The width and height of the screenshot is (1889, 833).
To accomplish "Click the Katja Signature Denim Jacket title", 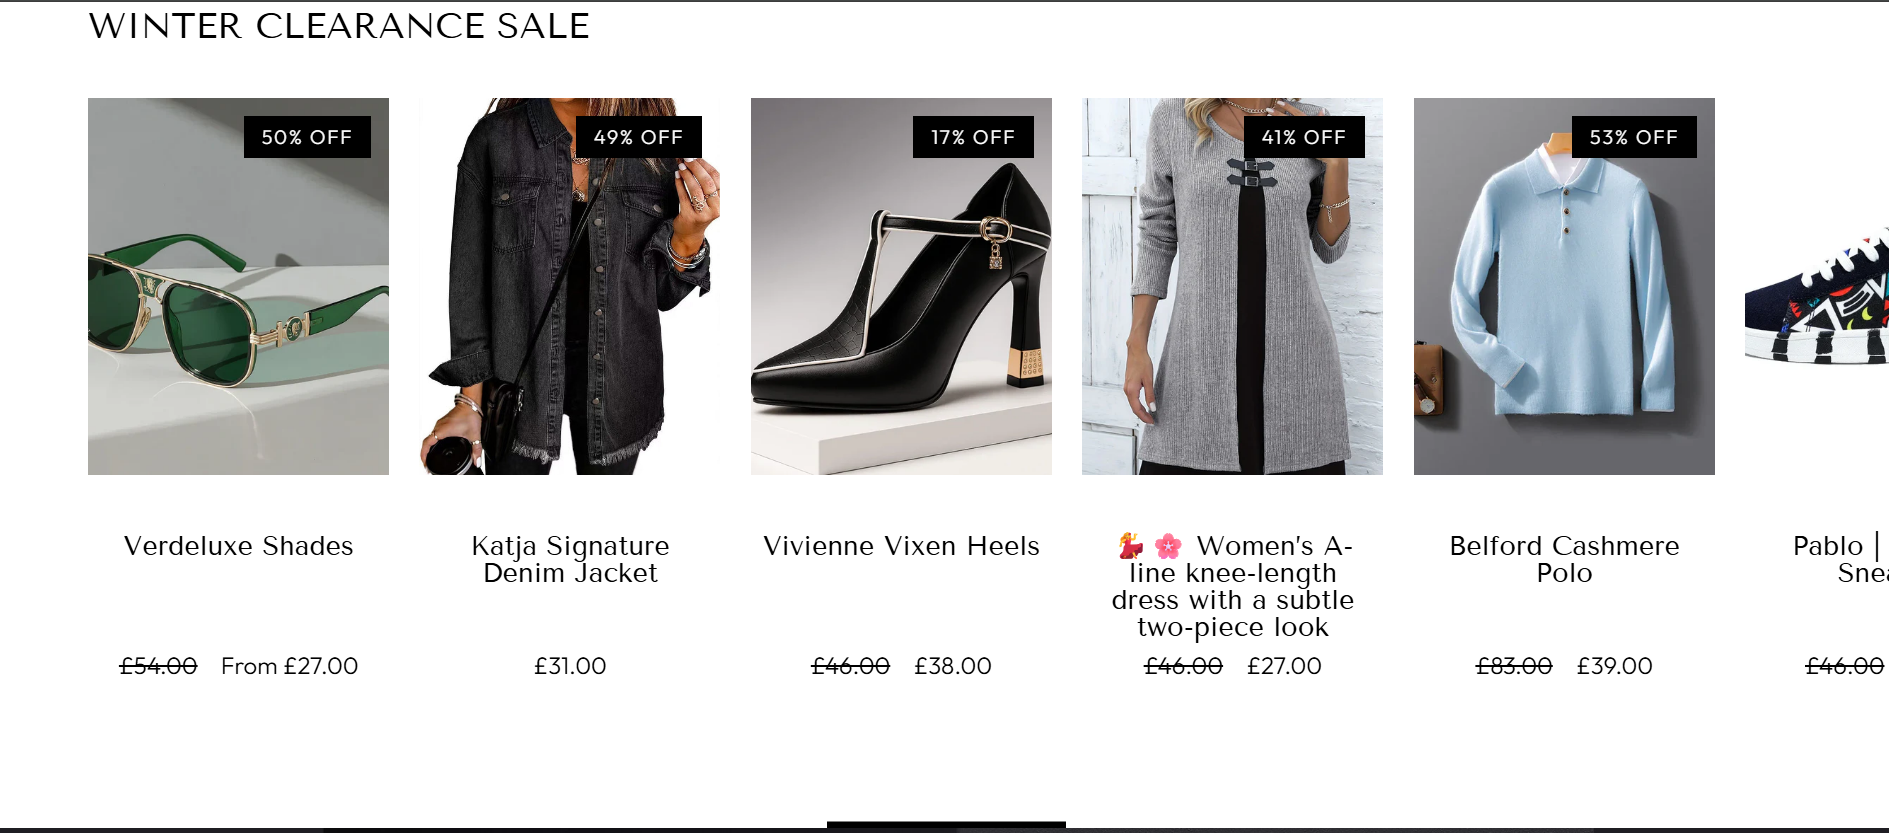I will [570, 559].
